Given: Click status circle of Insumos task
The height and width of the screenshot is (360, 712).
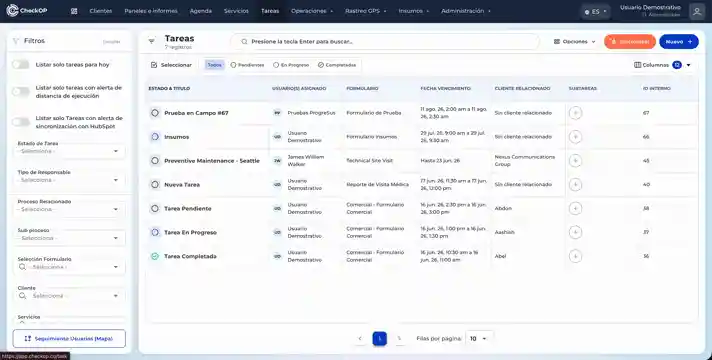Looking at the screenshot, I should pos(155,137).
